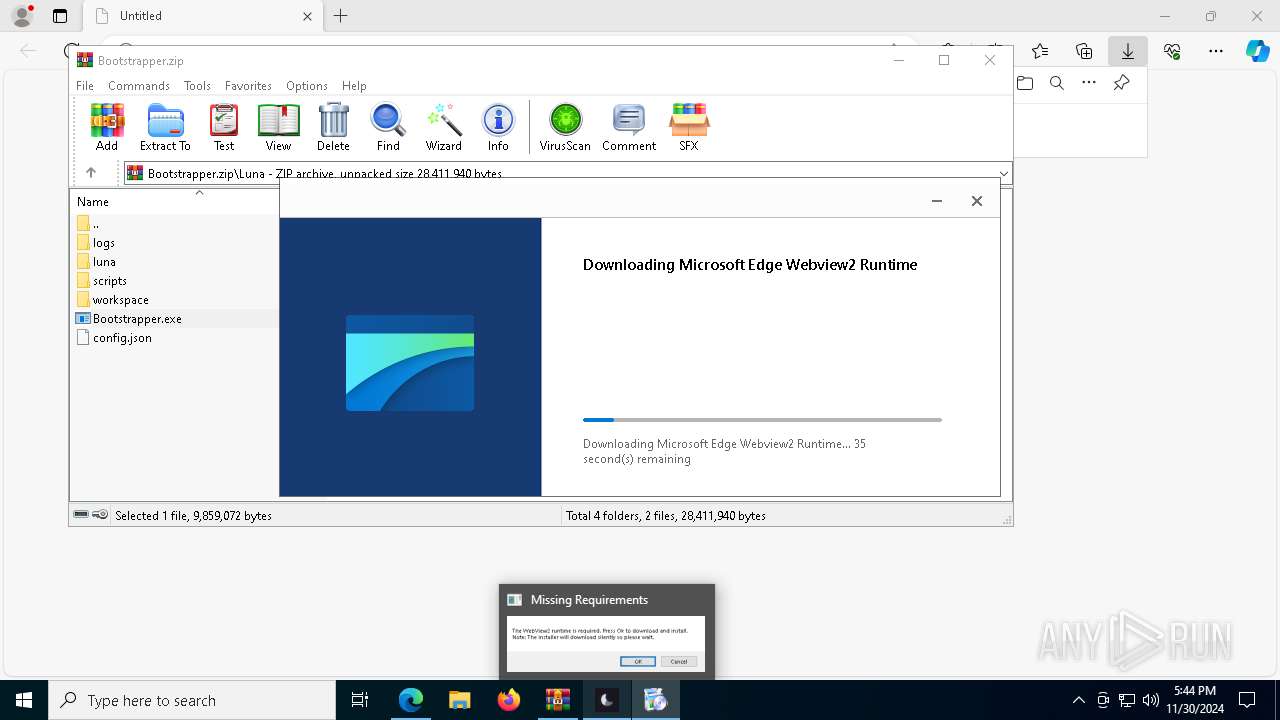
Task: Show hidden system tray icons
Action: point(1078,700)
